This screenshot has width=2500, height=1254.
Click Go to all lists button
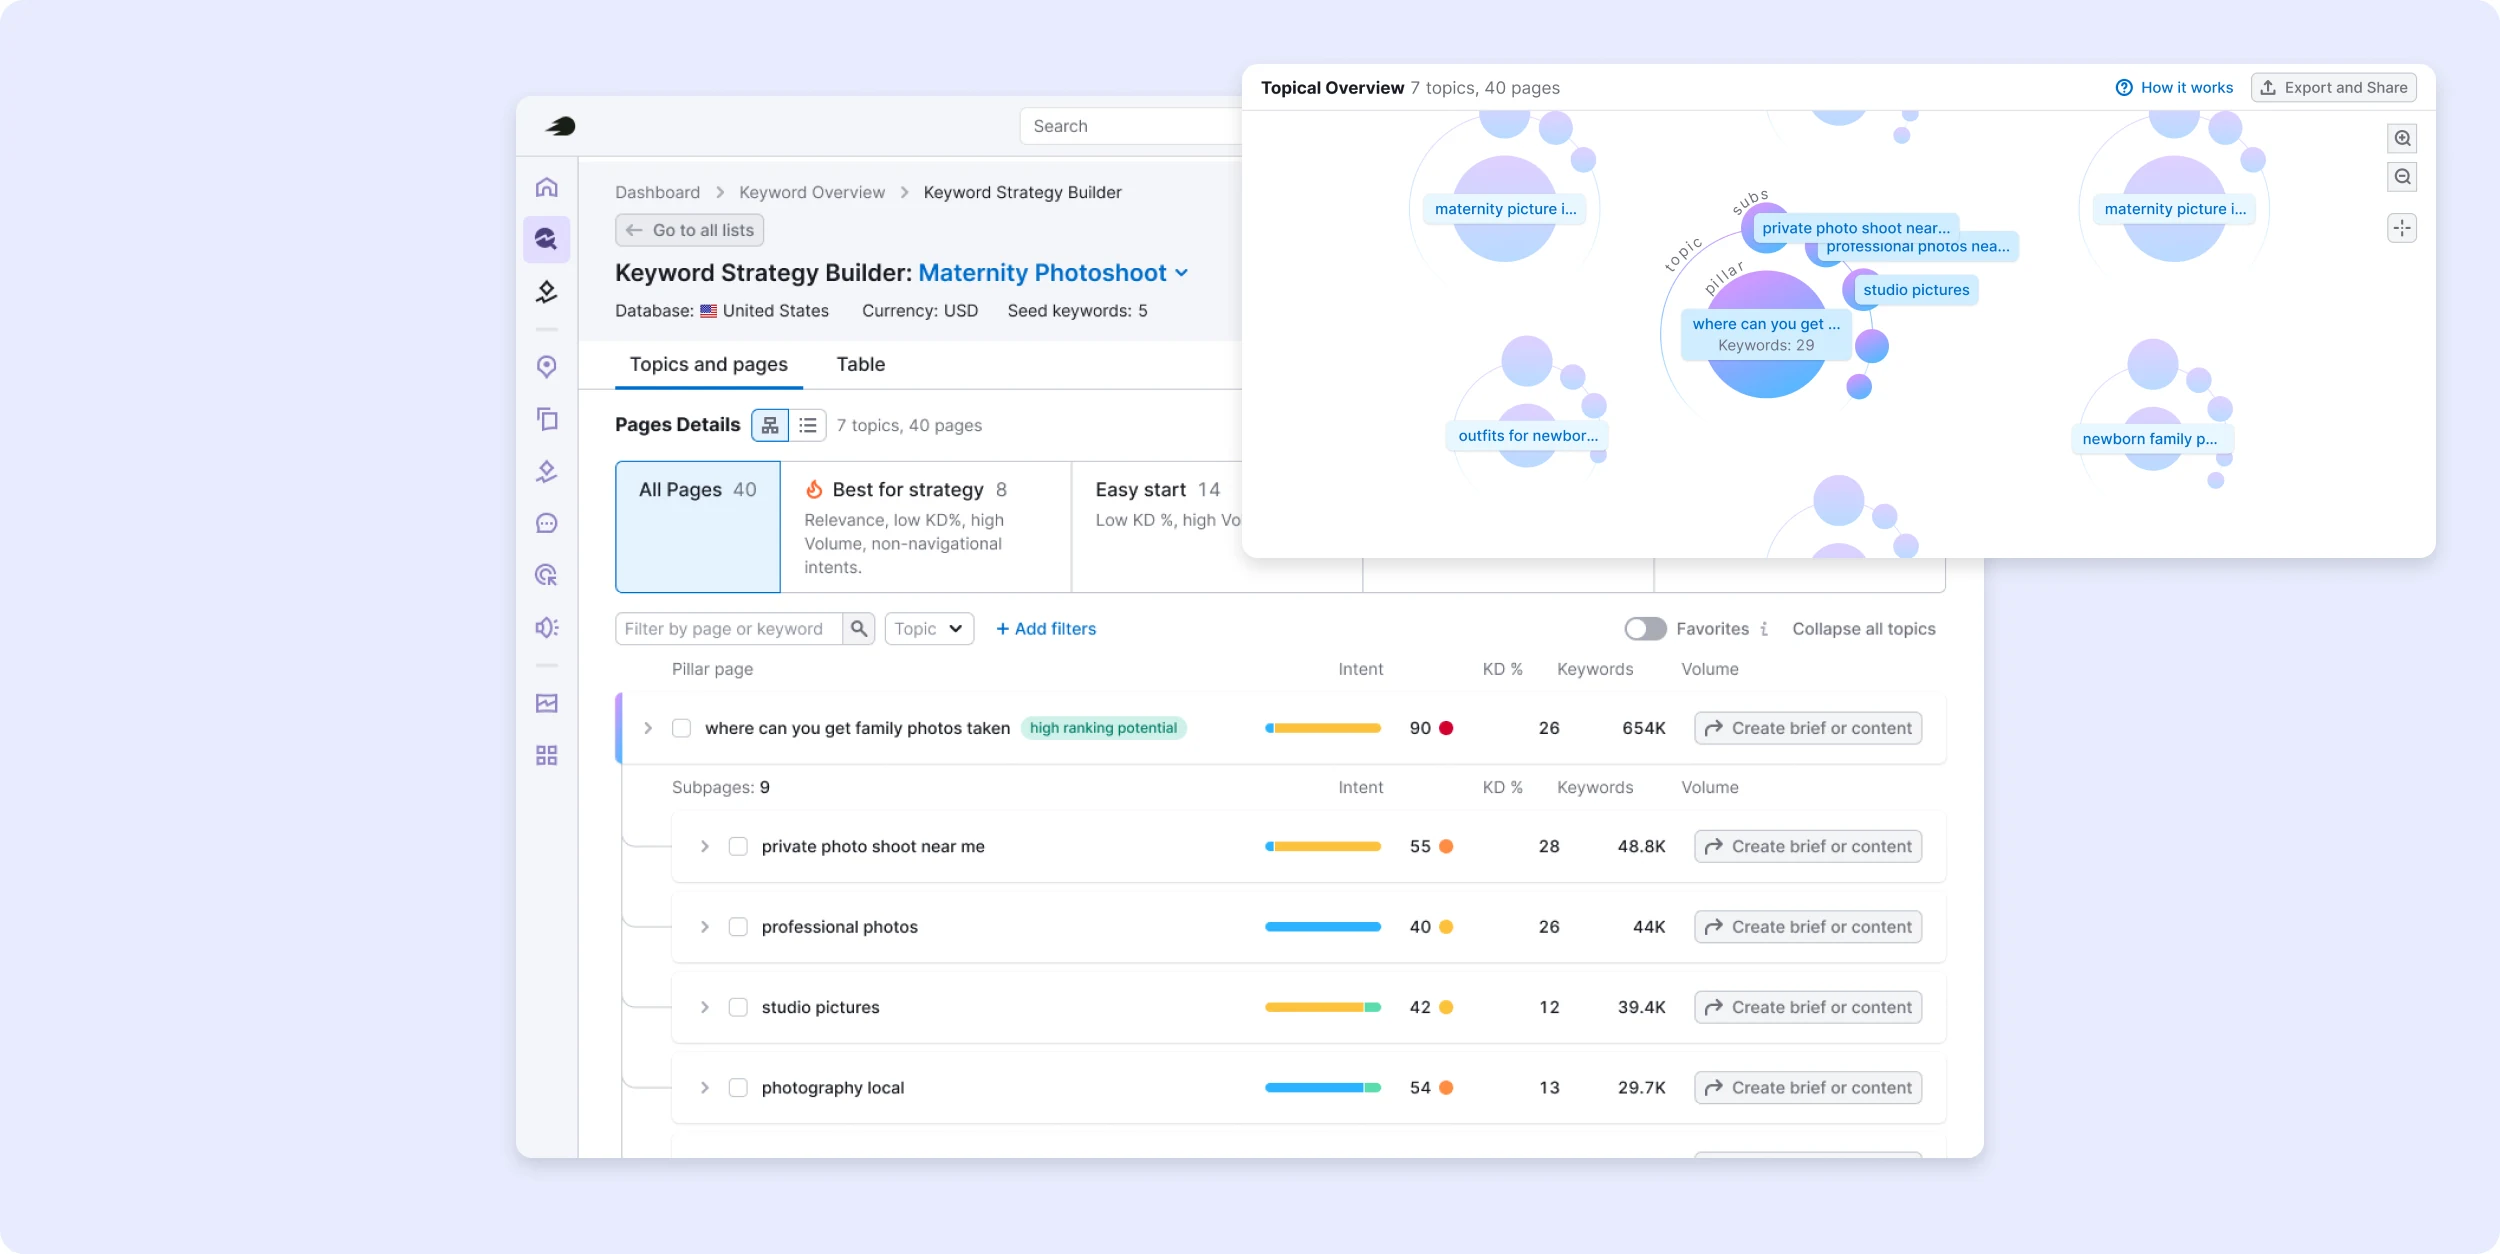(690, 230)
